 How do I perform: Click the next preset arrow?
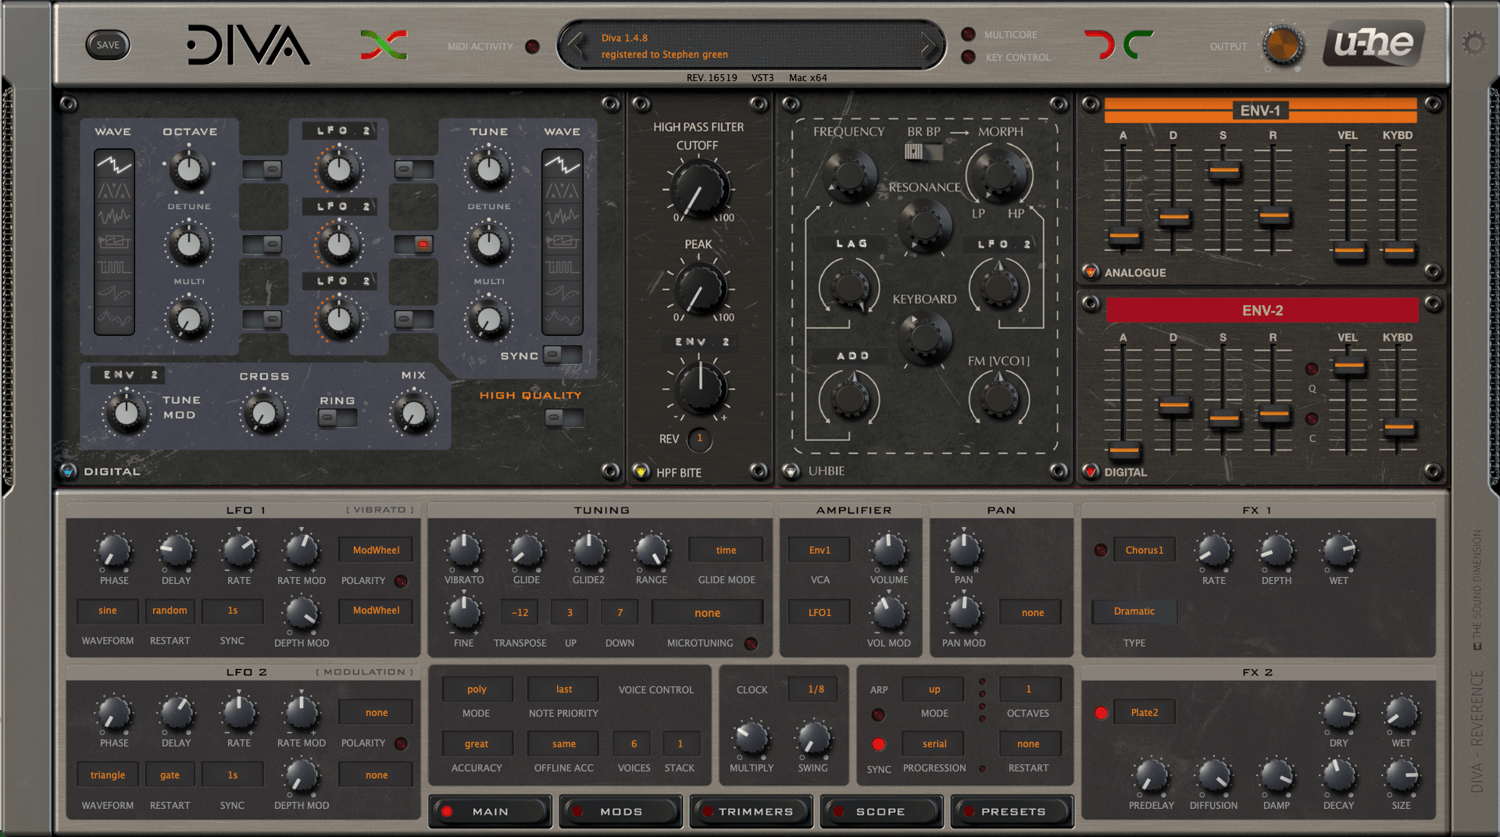click(927, 45)
